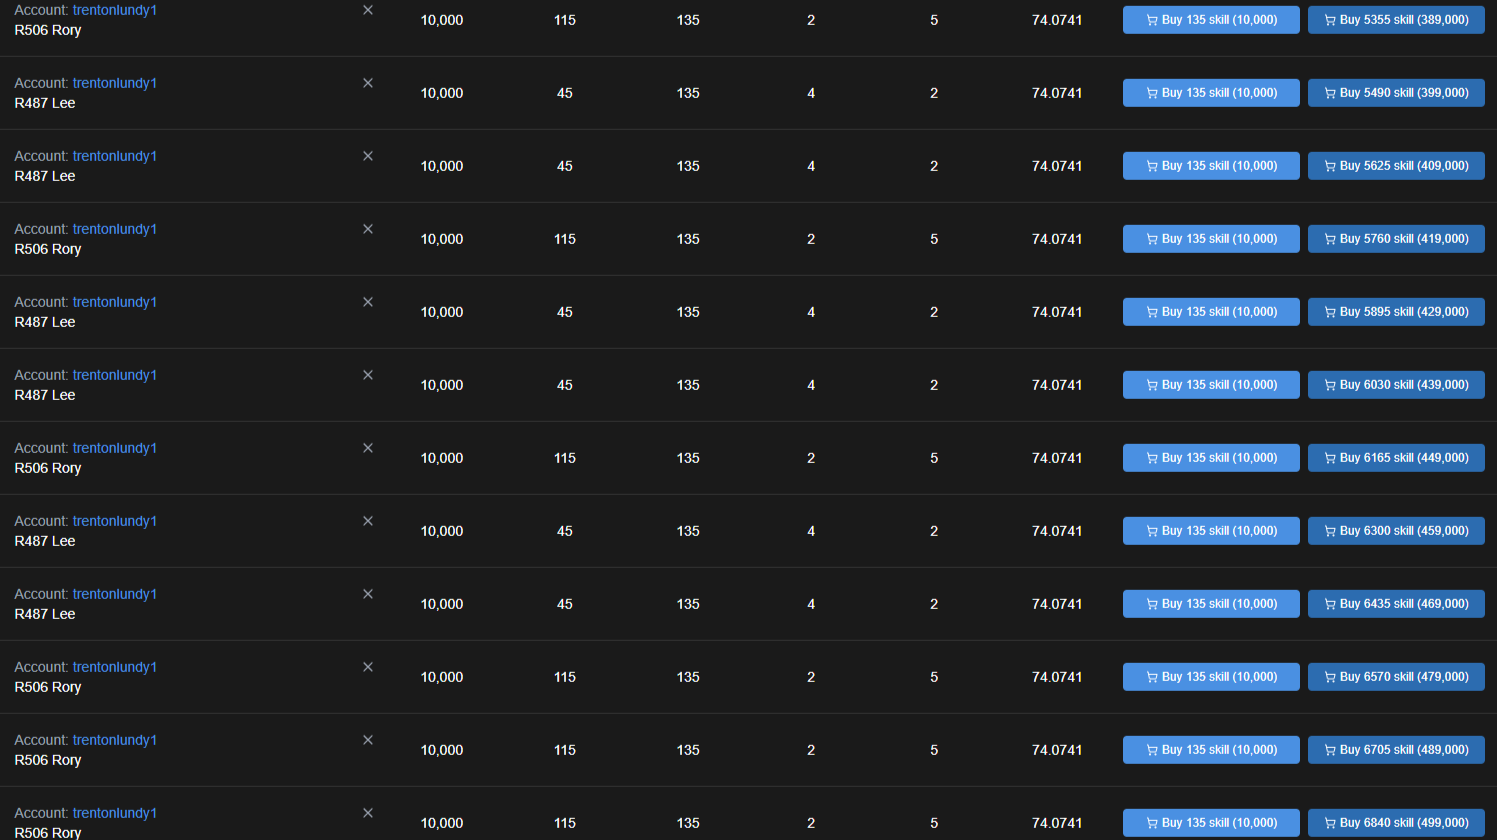Remove the row with Buy 6030 skill
The image size is (1497, 840).
368,375
